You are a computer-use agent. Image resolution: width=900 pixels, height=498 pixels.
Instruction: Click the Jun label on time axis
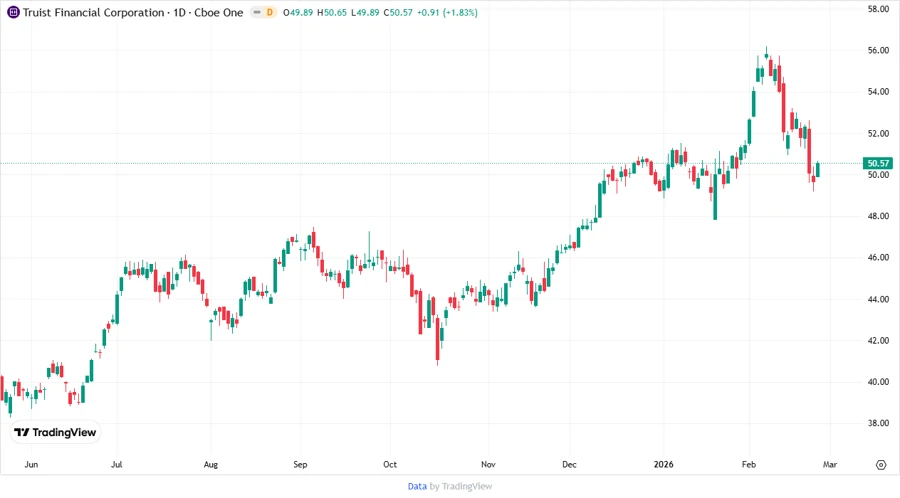[32, 465]
